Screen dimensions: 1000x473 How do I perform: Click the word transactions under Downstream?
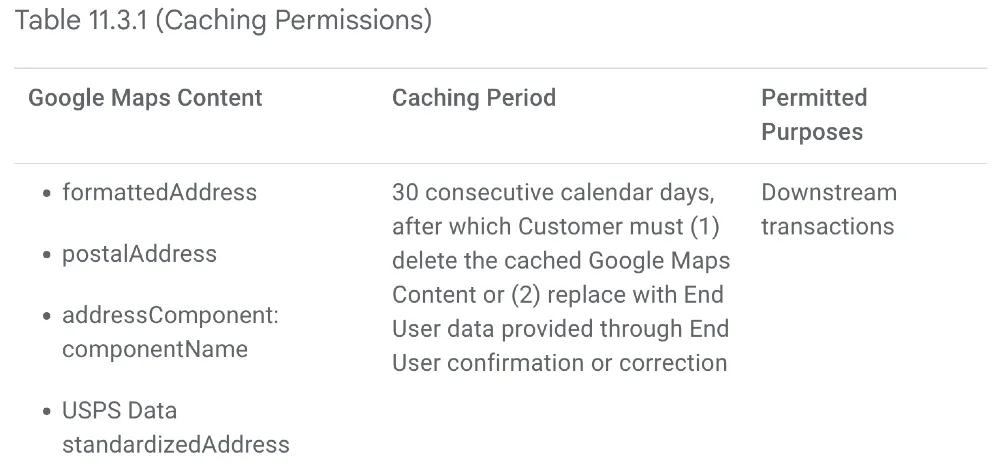[827, 226]
